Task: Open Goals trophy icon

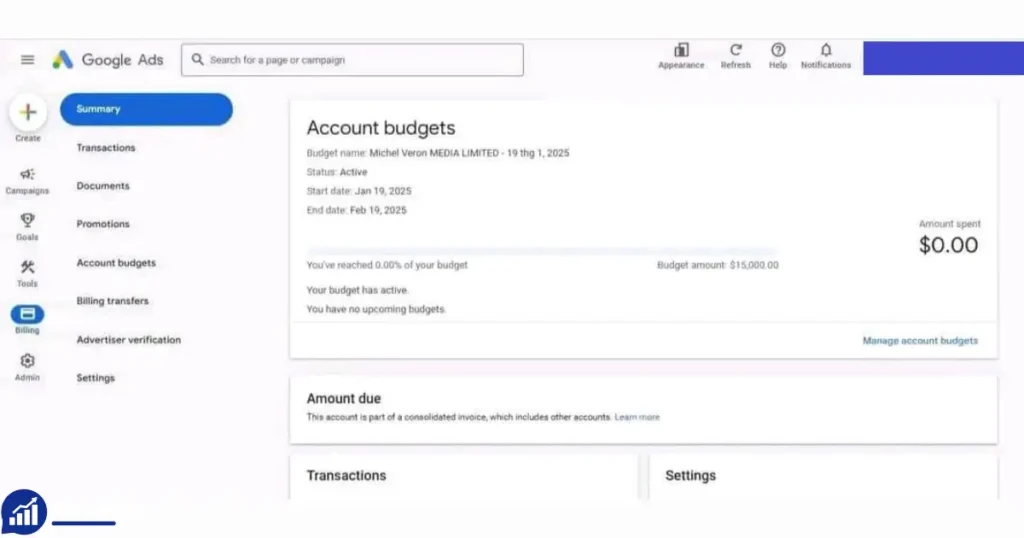Action: tap(27, 220)
